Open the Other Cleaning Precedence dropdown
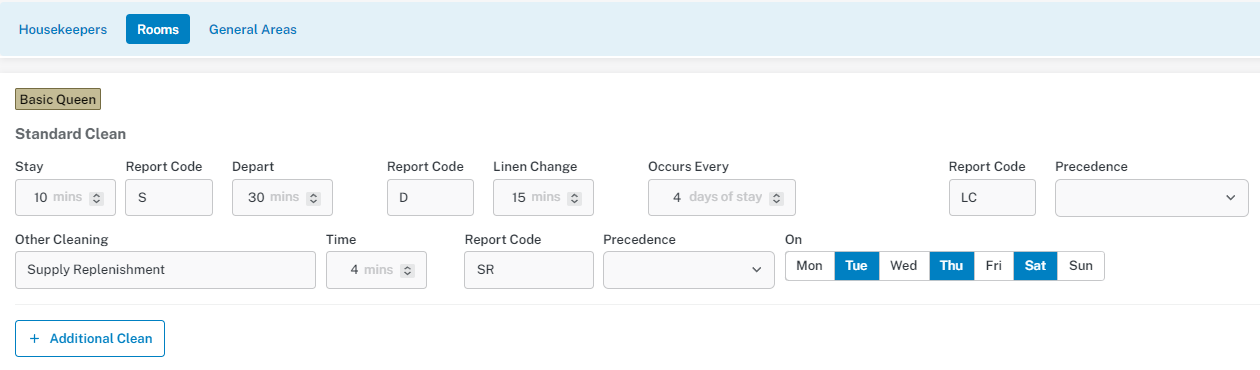The width and height of the screenshot is (1260, 370). [x=689, y=270]
